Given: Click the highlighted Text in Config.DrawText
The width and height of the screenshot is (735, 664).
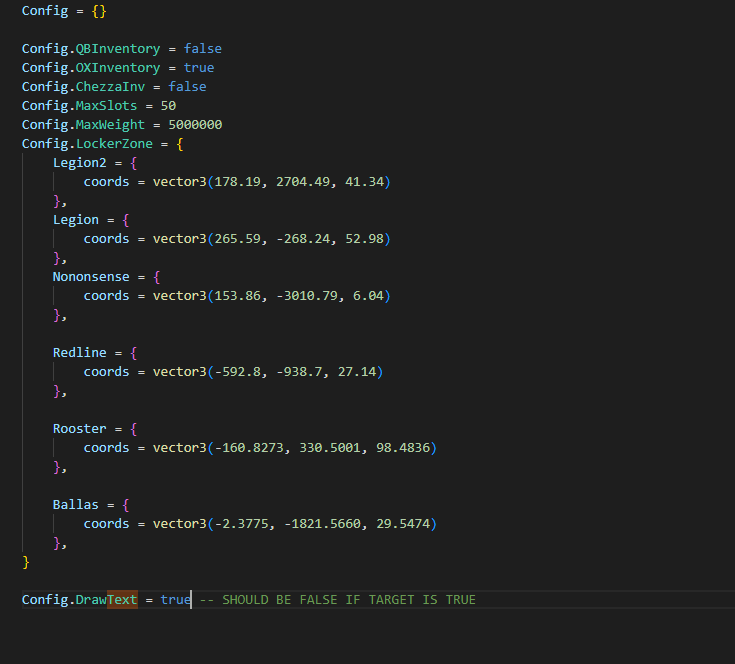Looking at the screenshot, I should click(122, 600).
